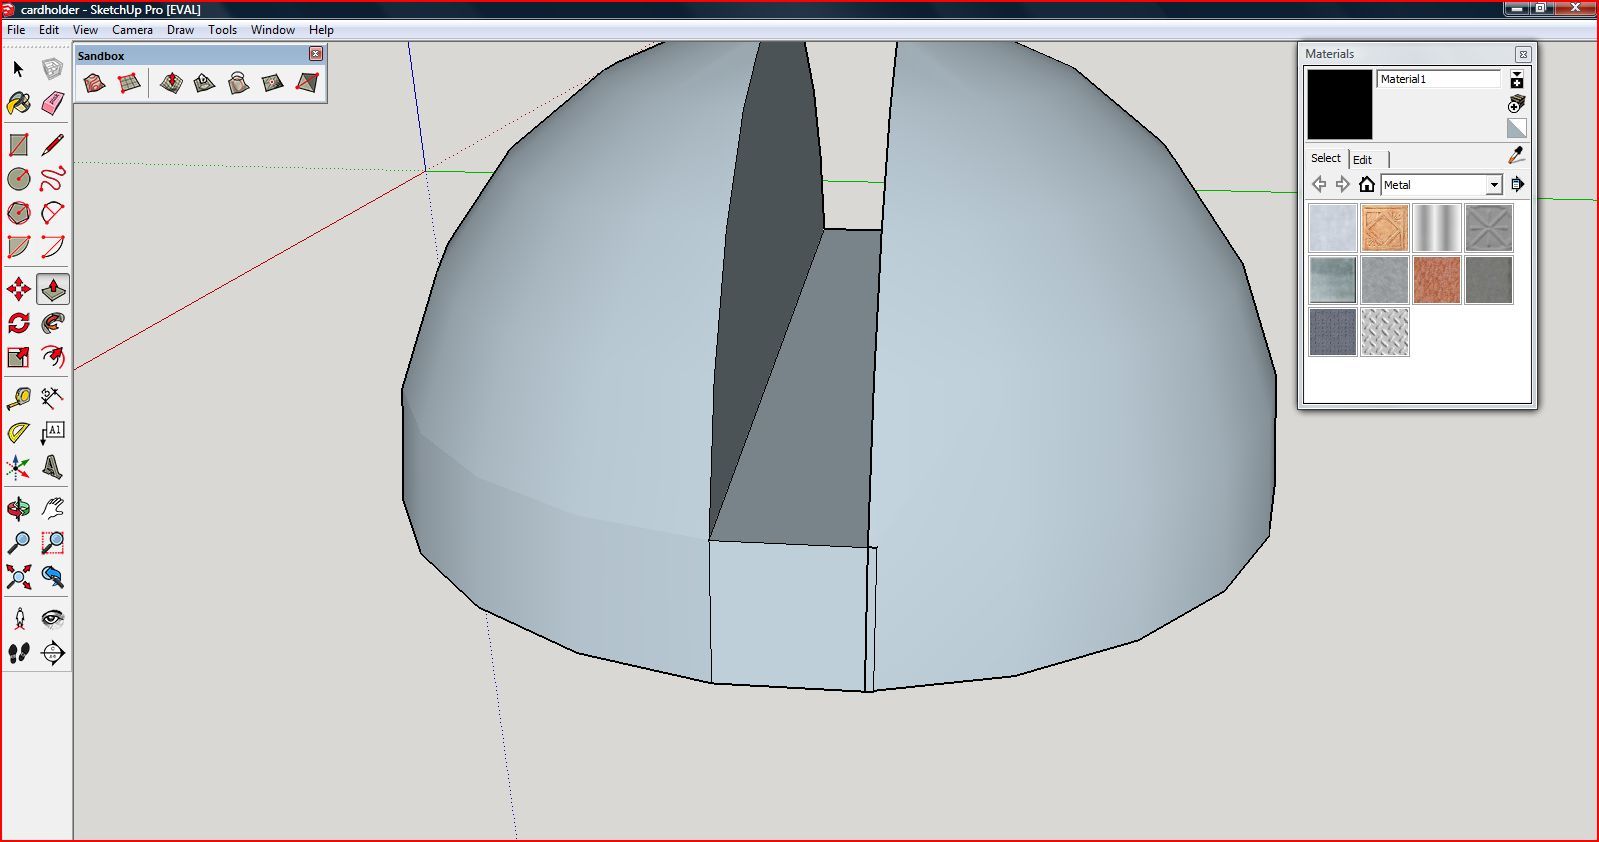
Task: Click the Zoom Extents tool
Action: (18, 576)
